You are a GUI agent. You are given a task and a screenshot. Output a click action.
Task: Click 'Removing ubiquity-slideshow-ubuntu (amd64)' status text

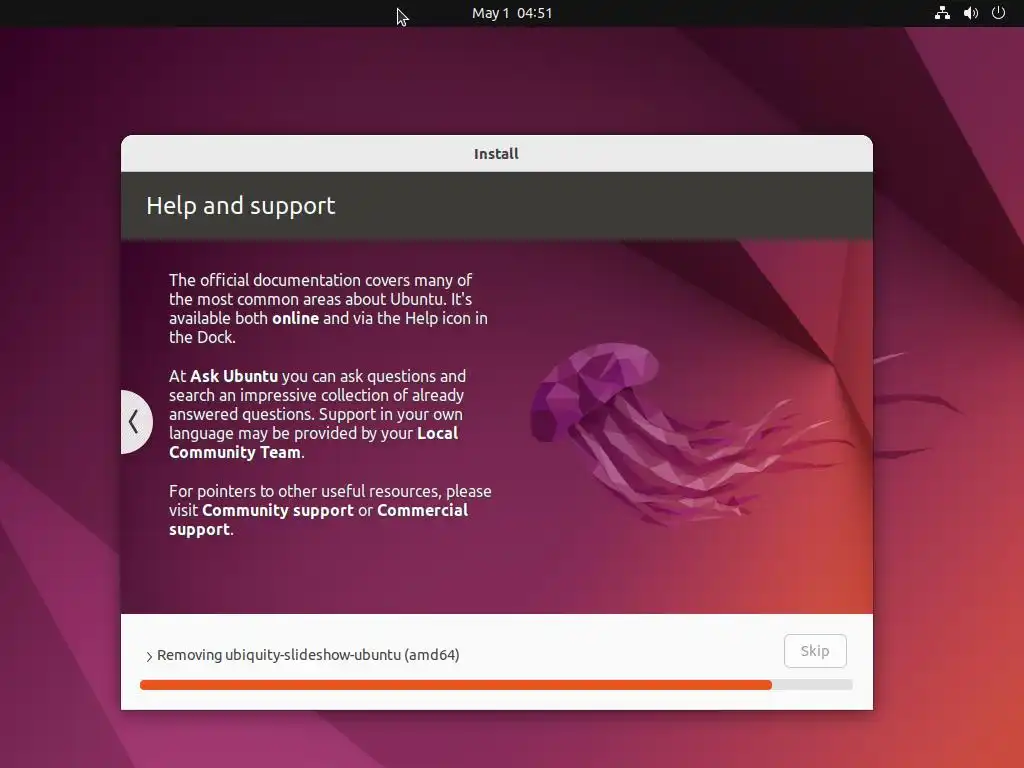click(x=308, y=655)
